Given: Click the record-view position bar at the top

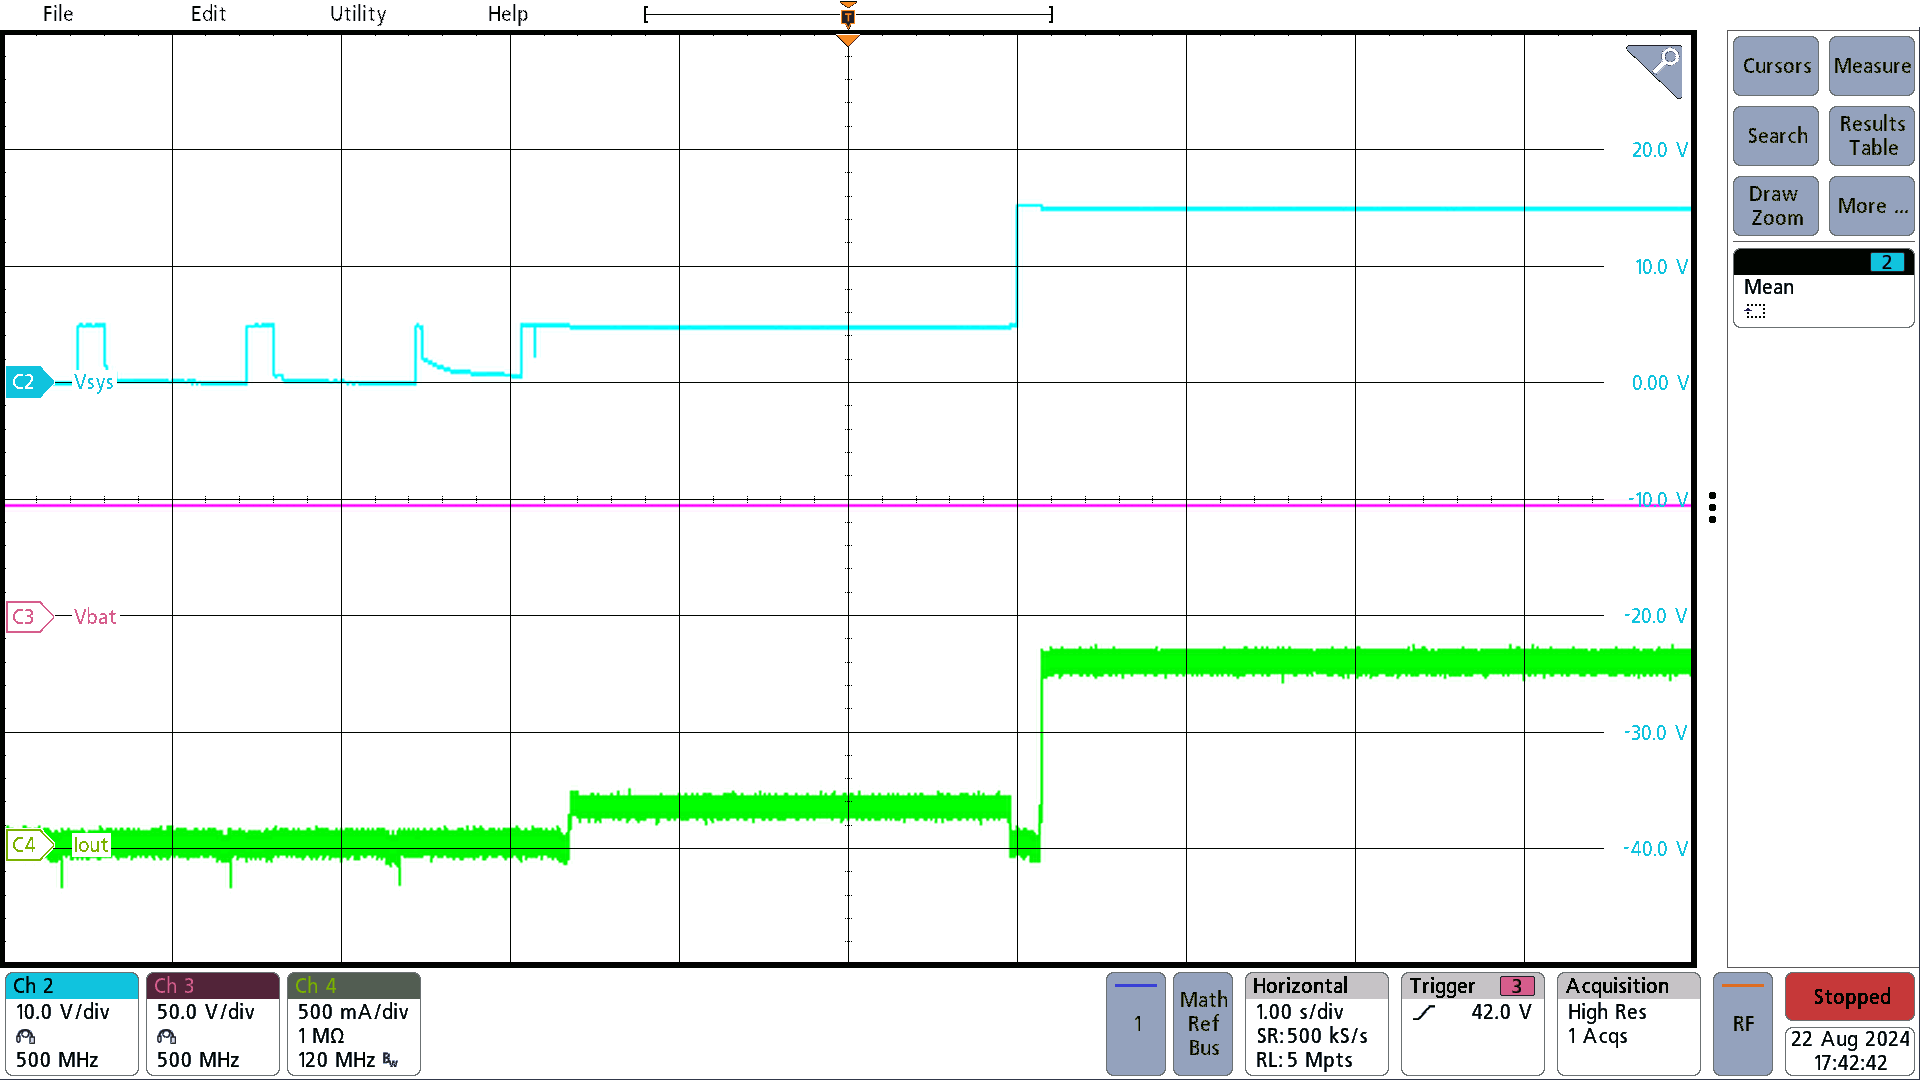Looking at the screenshot, I should coord(848,14).
